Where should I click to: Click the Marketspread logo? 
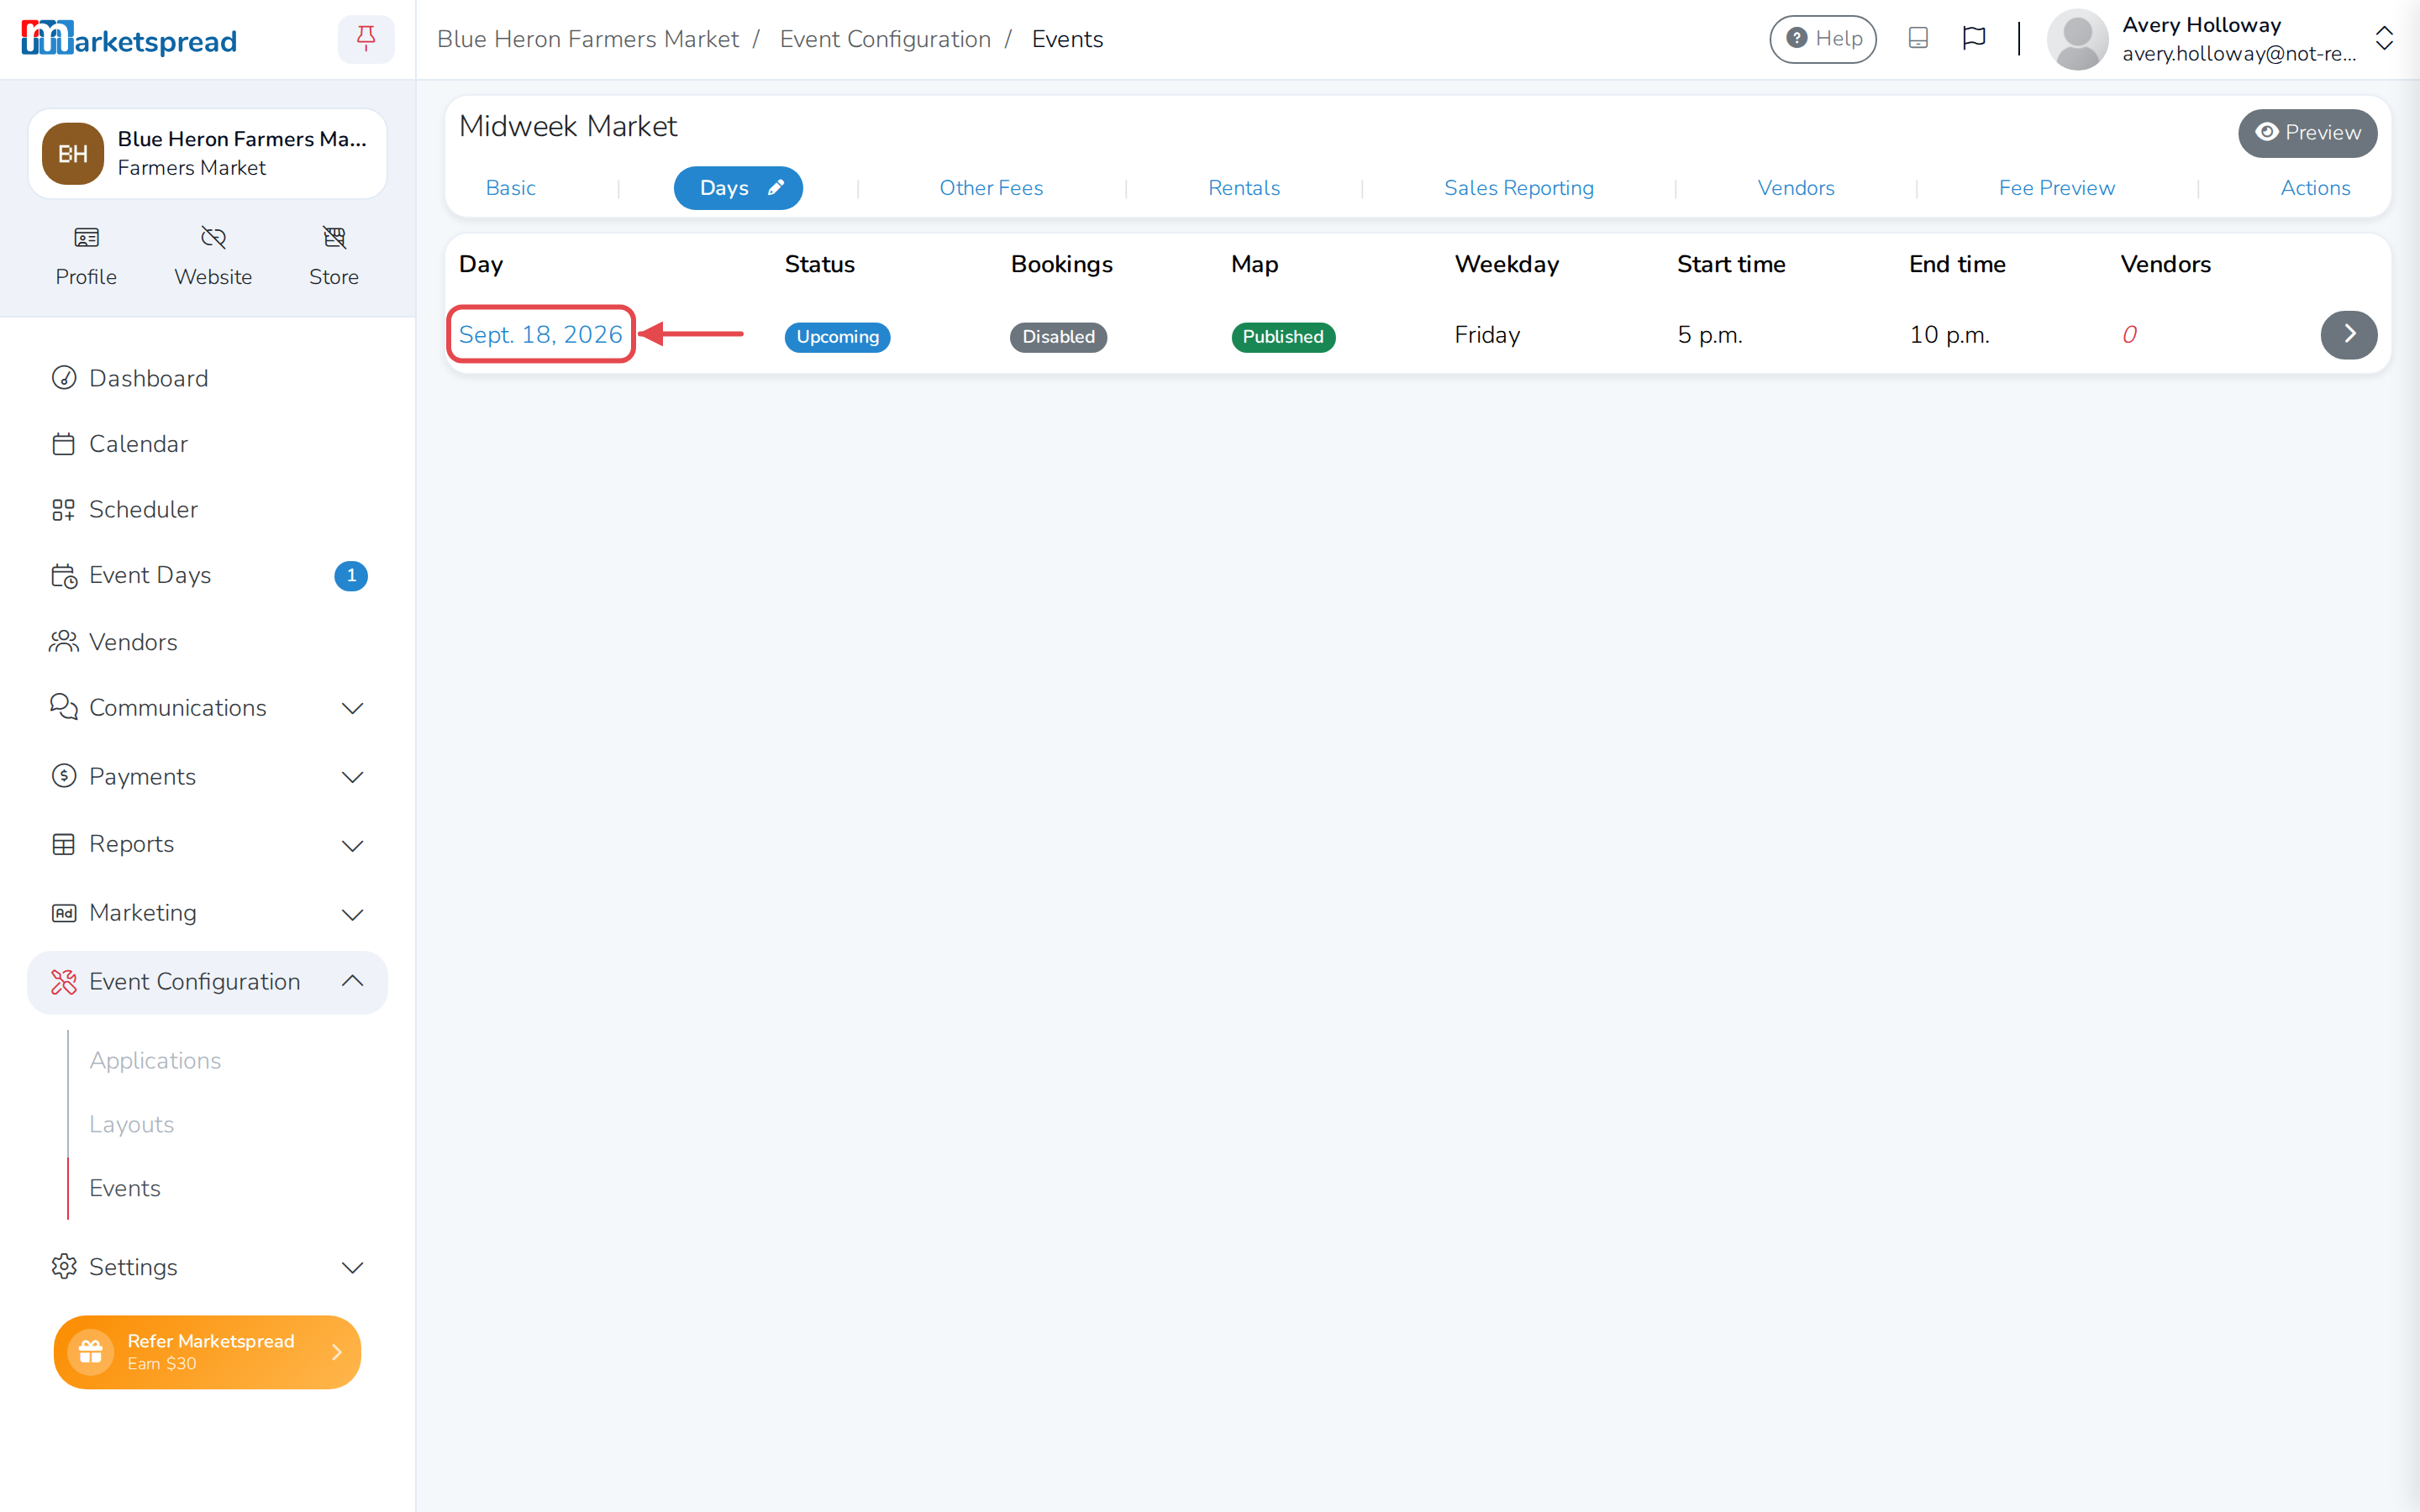point(129,39)
